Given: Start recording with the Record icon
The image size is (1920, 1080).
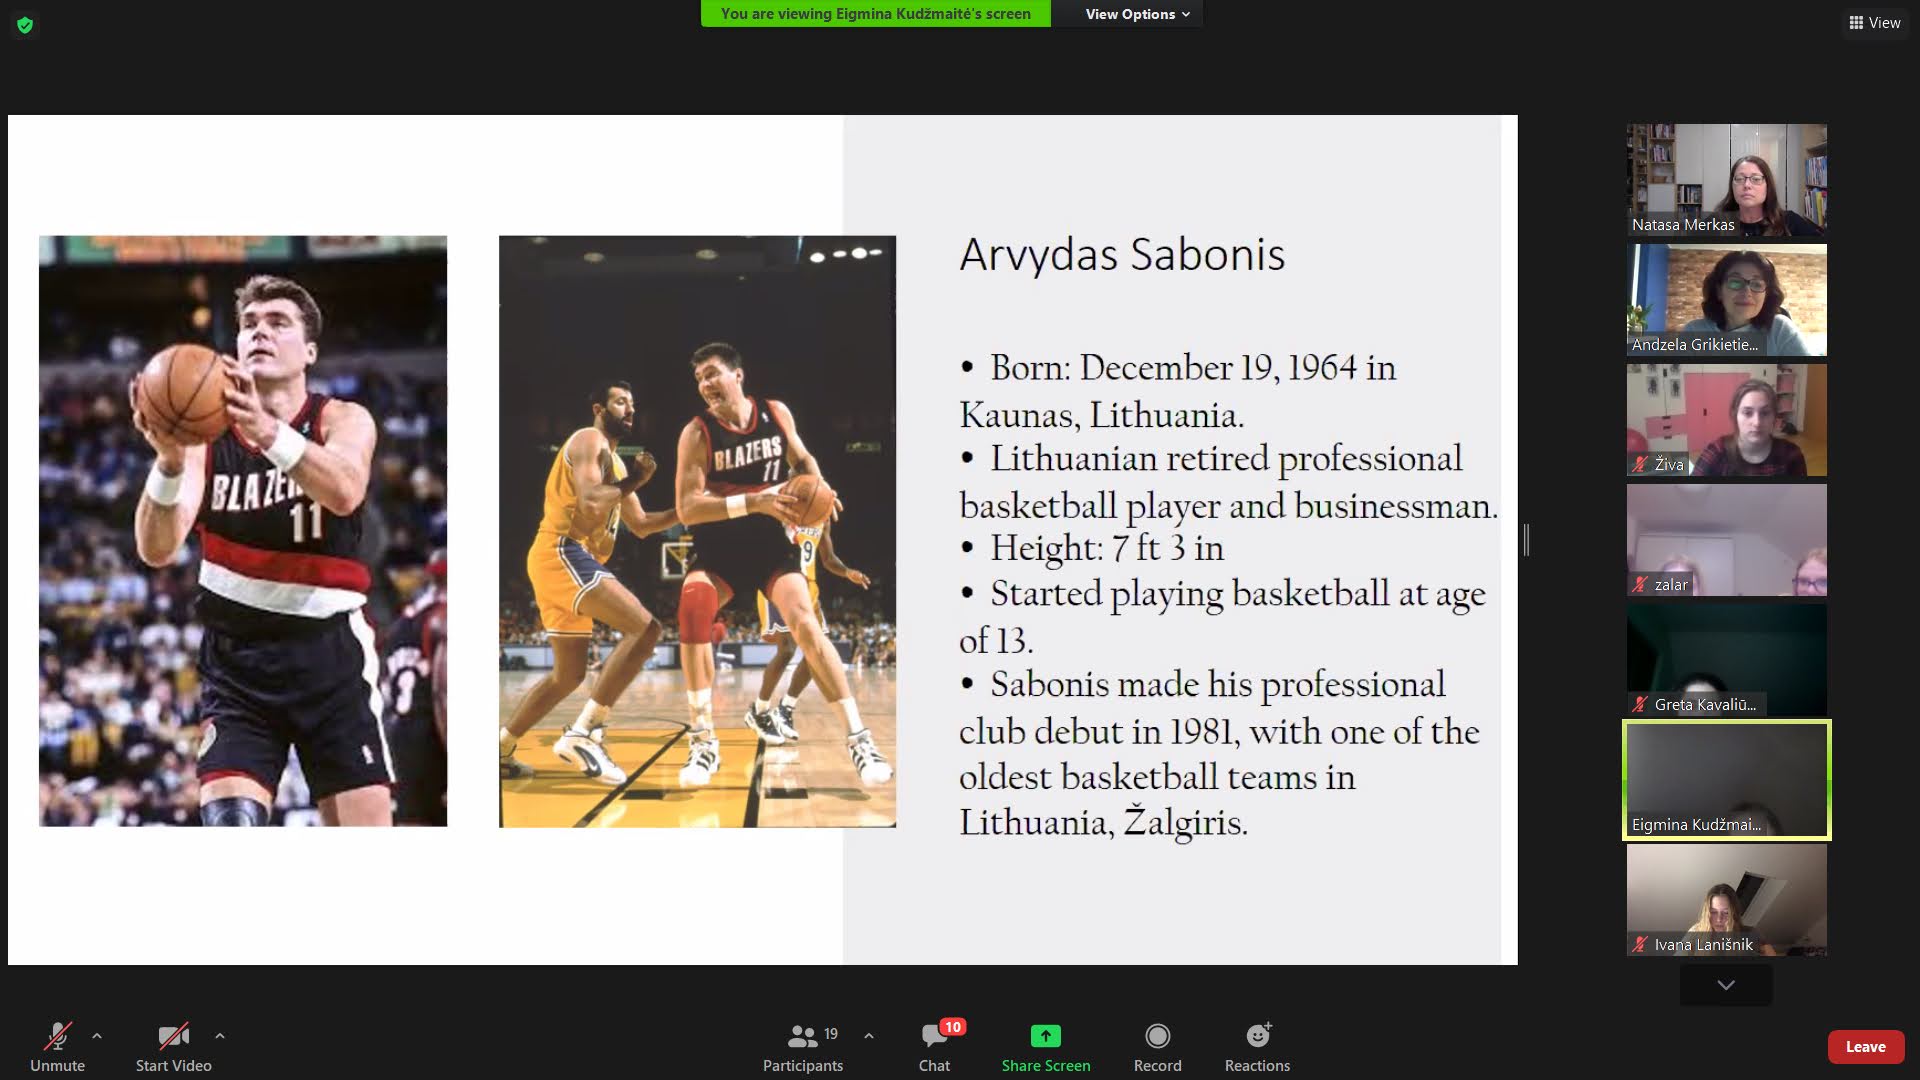Looking at the screenshot, I should point(1157,1036).
